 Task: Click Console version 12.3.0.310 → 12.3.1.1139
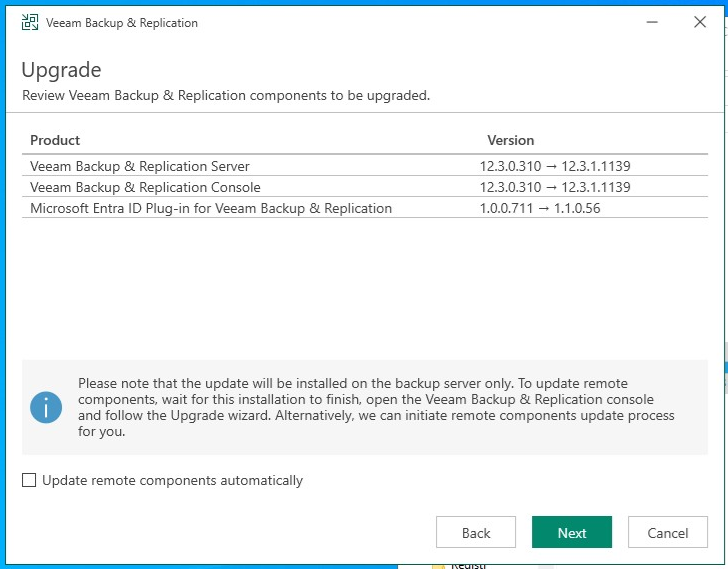point(555,187)
